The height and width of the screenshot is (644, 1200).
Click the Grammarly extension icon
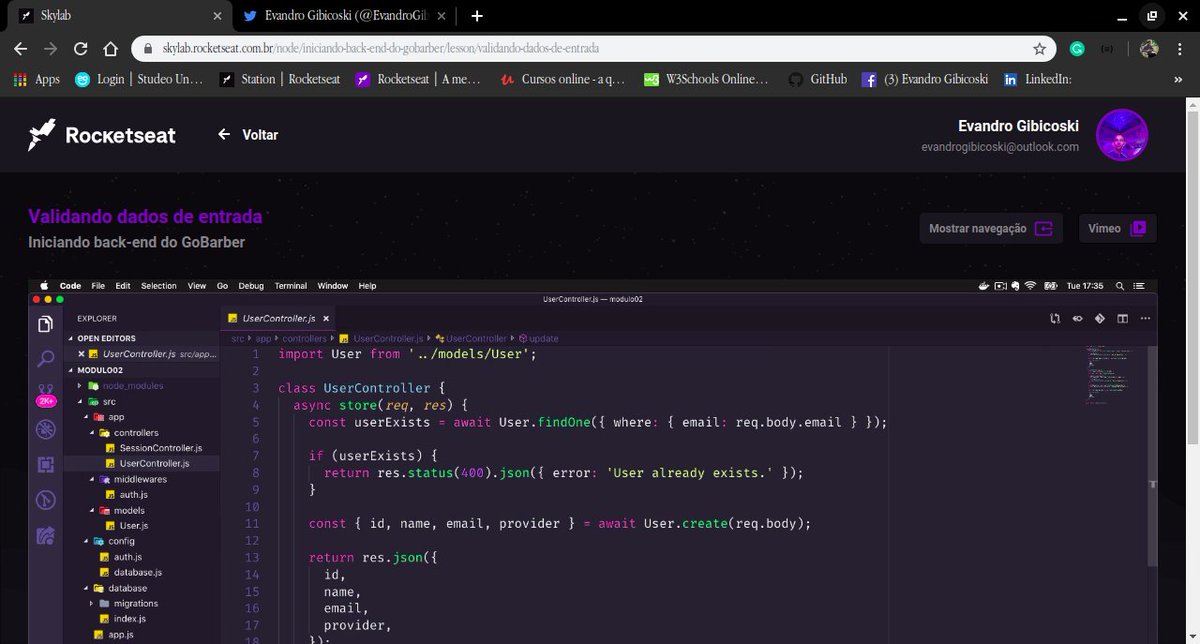[x=1077, y=48]
